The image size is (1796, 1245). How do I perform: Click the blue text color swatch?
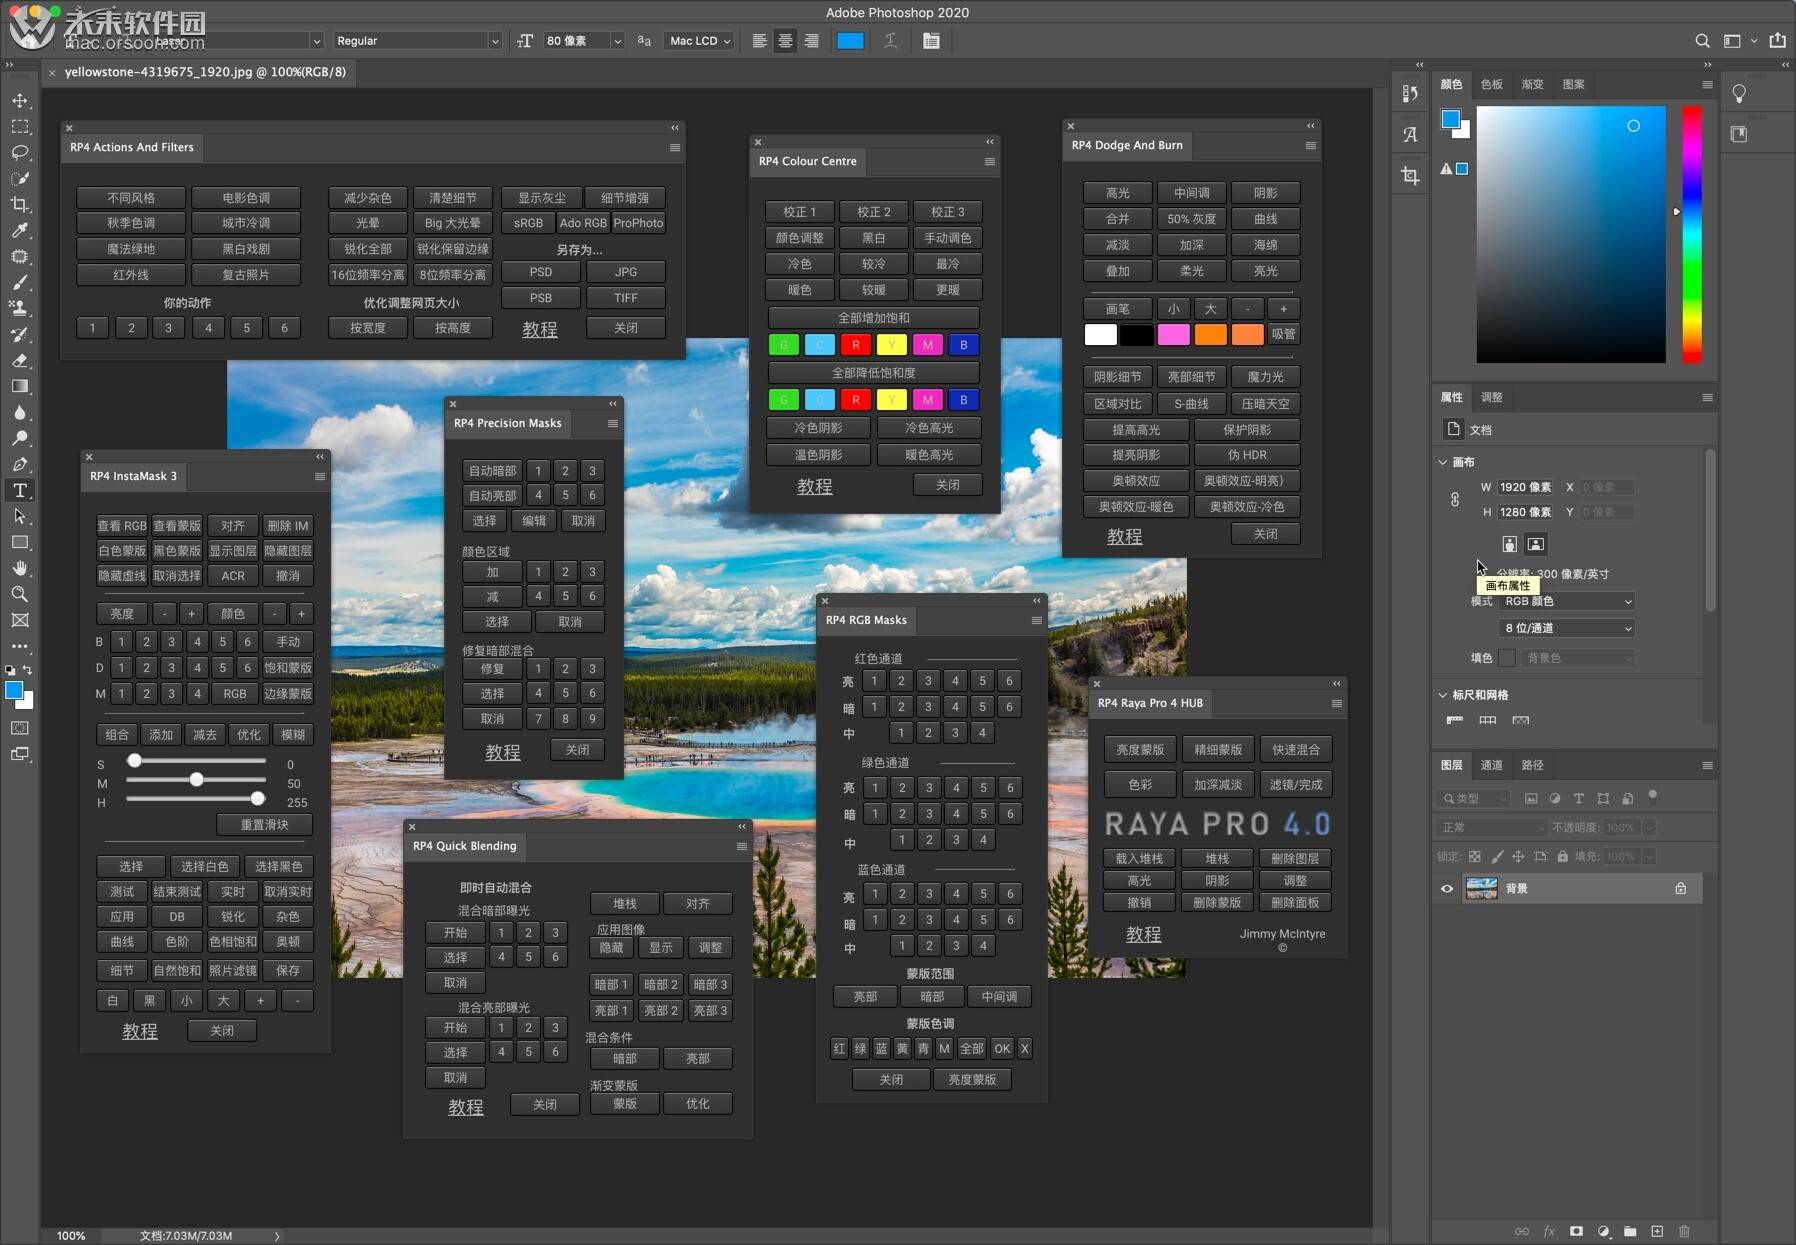[850, 41]
